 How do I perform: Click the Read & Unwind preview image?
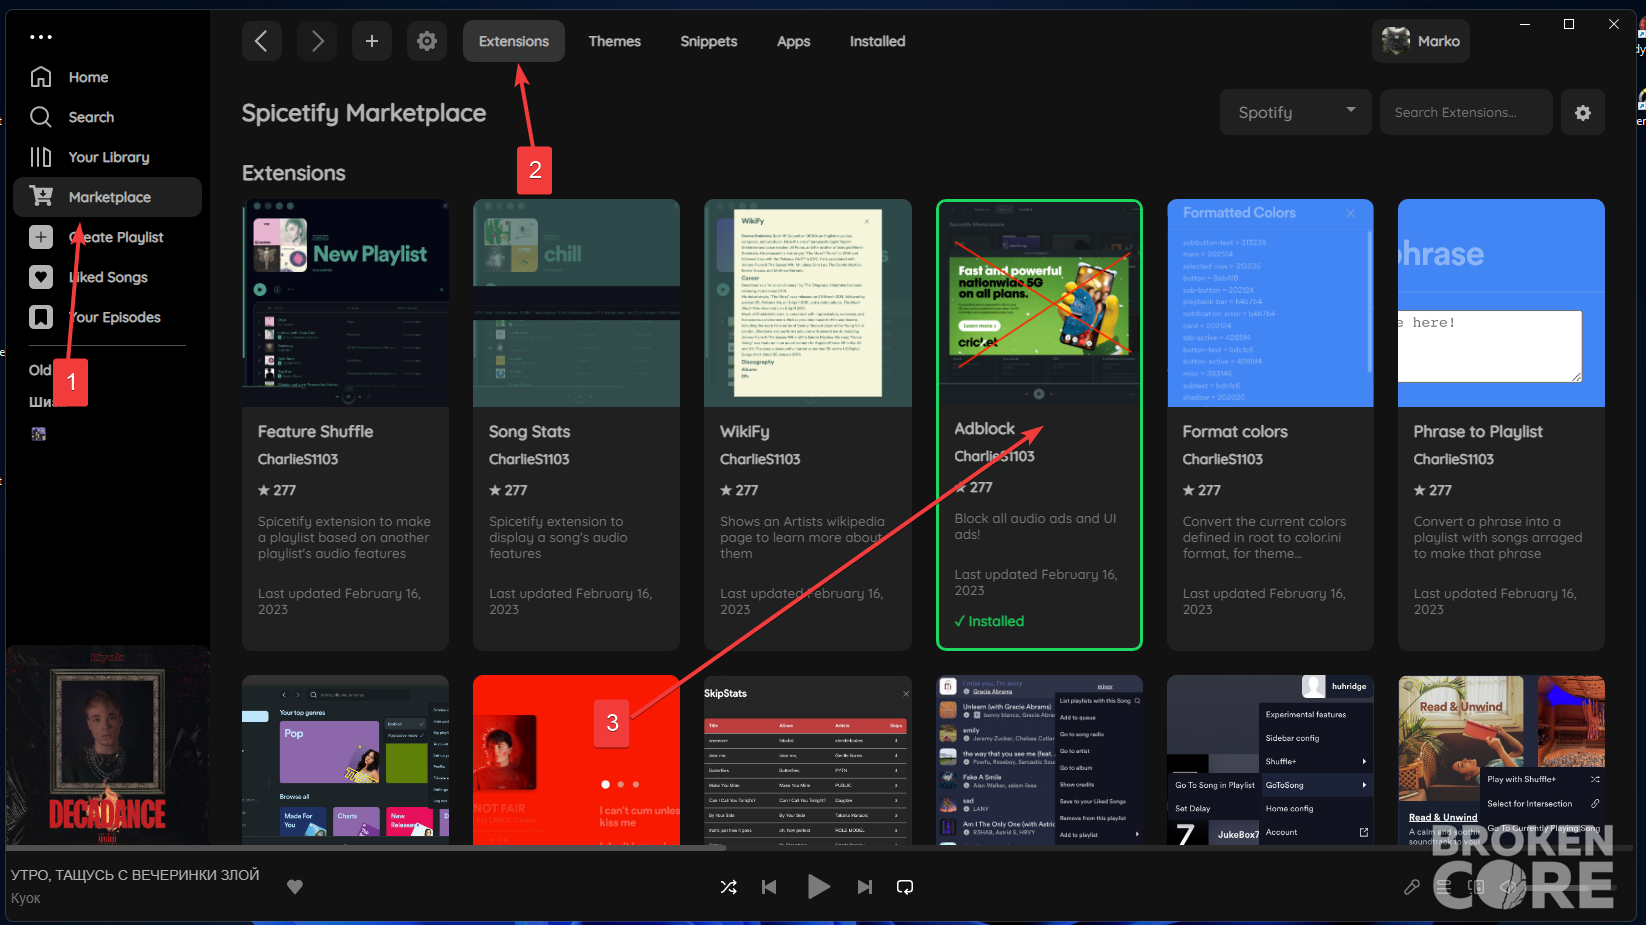1502,760
